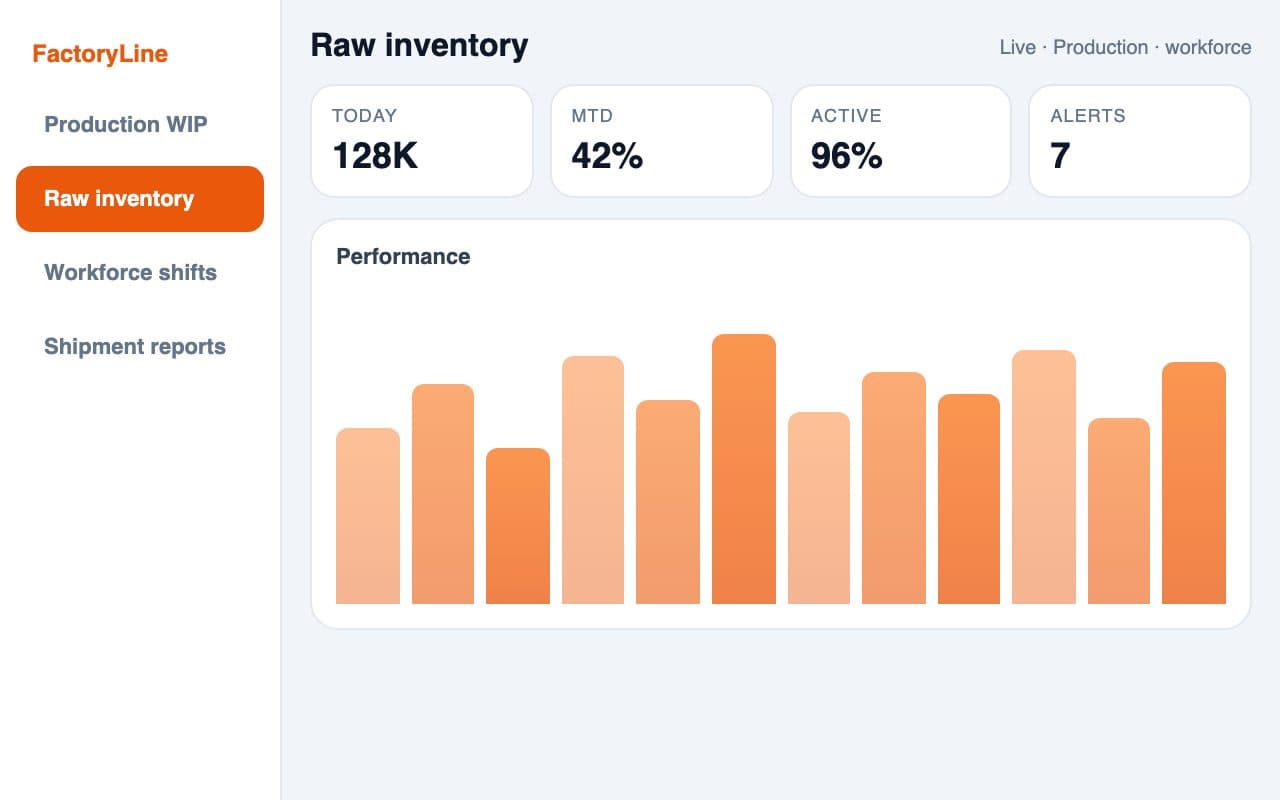Screen dimensions: 1280x800
Task: Click the Performance chart title
Action: pyautogui.click(x=403, y=256)
